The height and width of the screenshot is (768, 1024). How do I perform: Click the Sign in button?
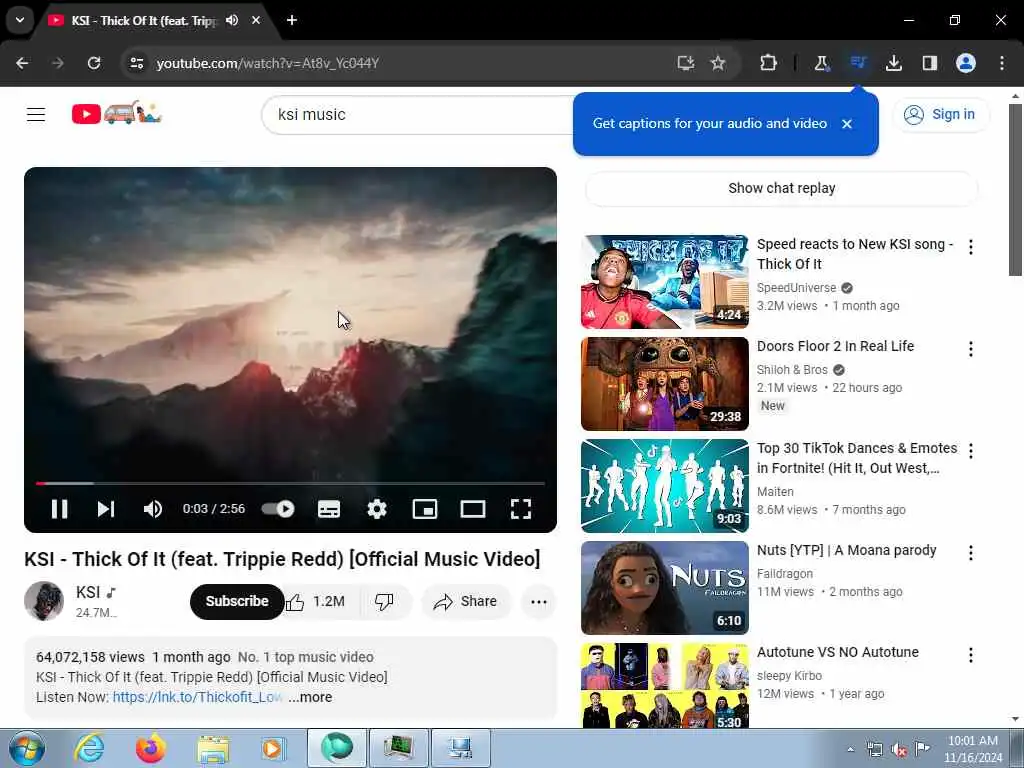[940, 114]
